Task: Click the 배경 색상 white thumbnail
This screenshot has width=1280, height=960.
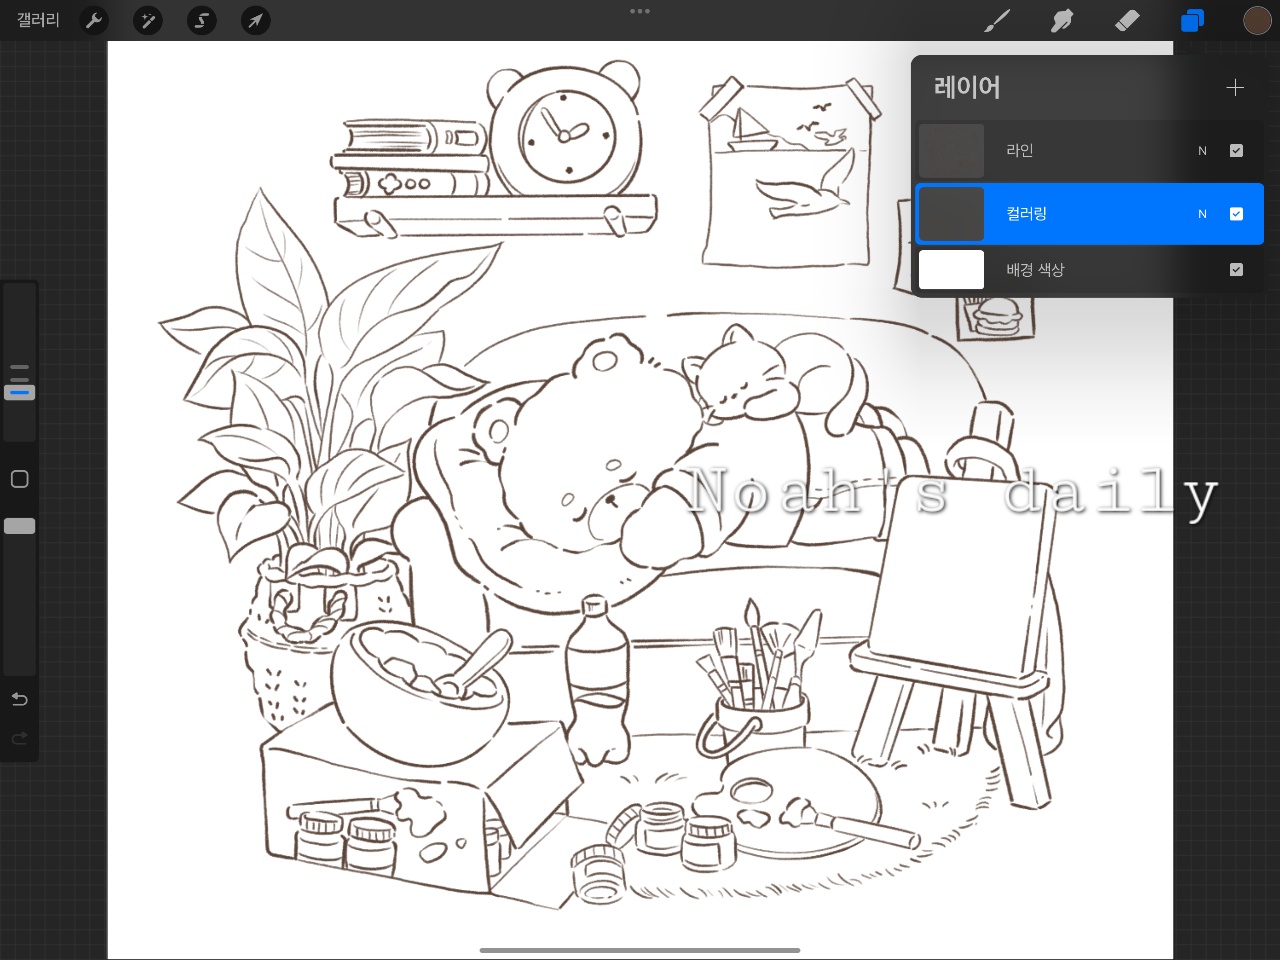Action: point(951,270)
